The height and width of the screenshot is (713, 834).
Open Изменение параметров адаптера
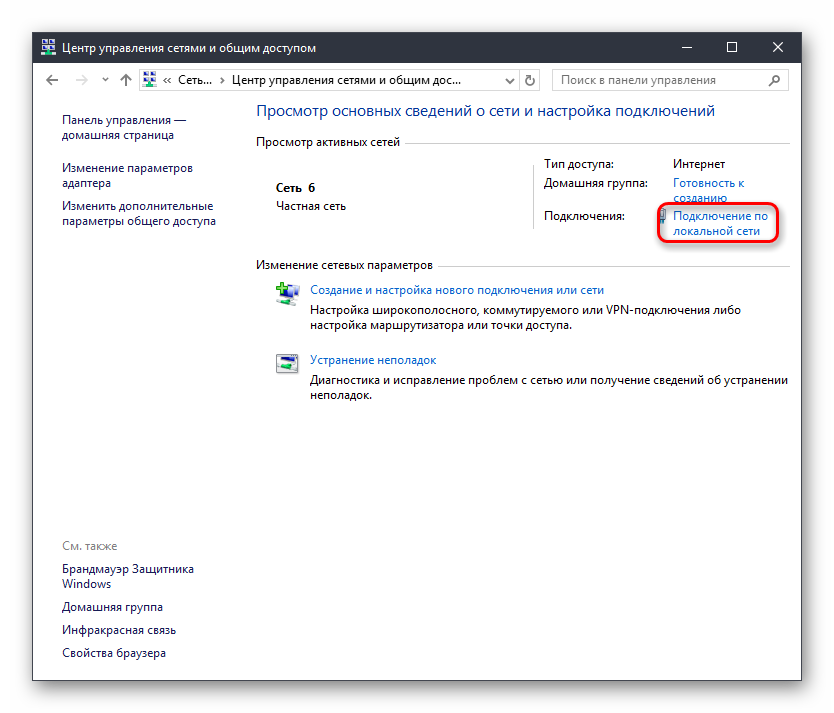tap(127, 176)
